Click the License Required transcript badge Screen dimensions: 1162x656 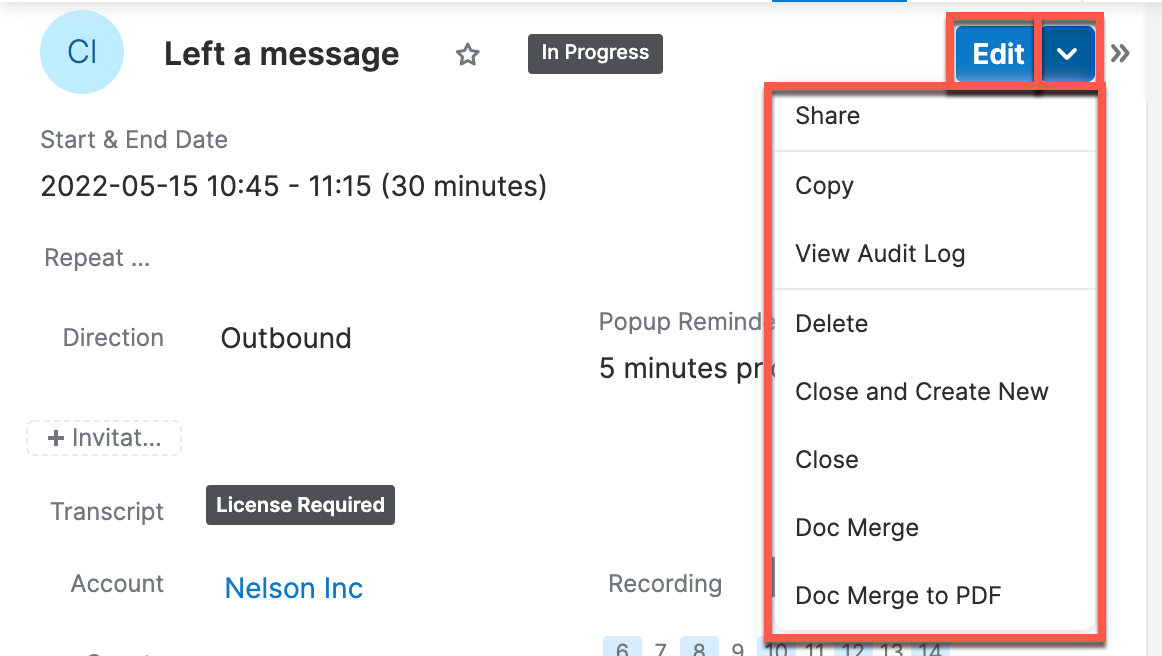pyautogui.click(x=300, y=505)
